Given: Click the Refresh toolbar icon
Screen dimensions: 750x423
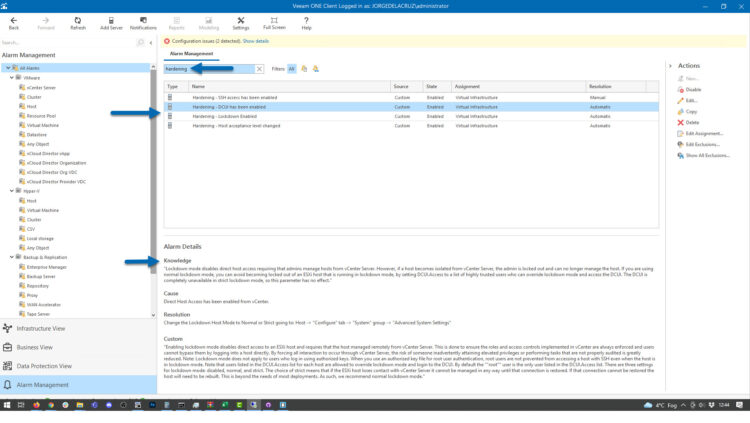Looking at the screenshot, I should [77, 23].
